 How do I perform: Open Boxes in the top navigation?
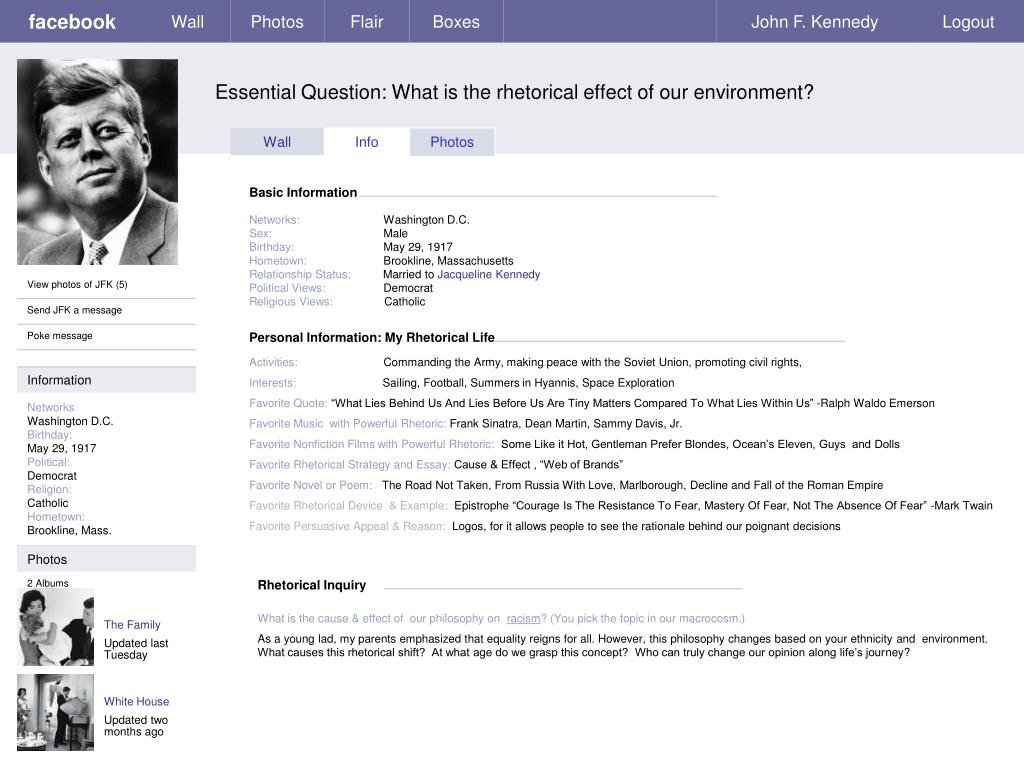point(456,22)
